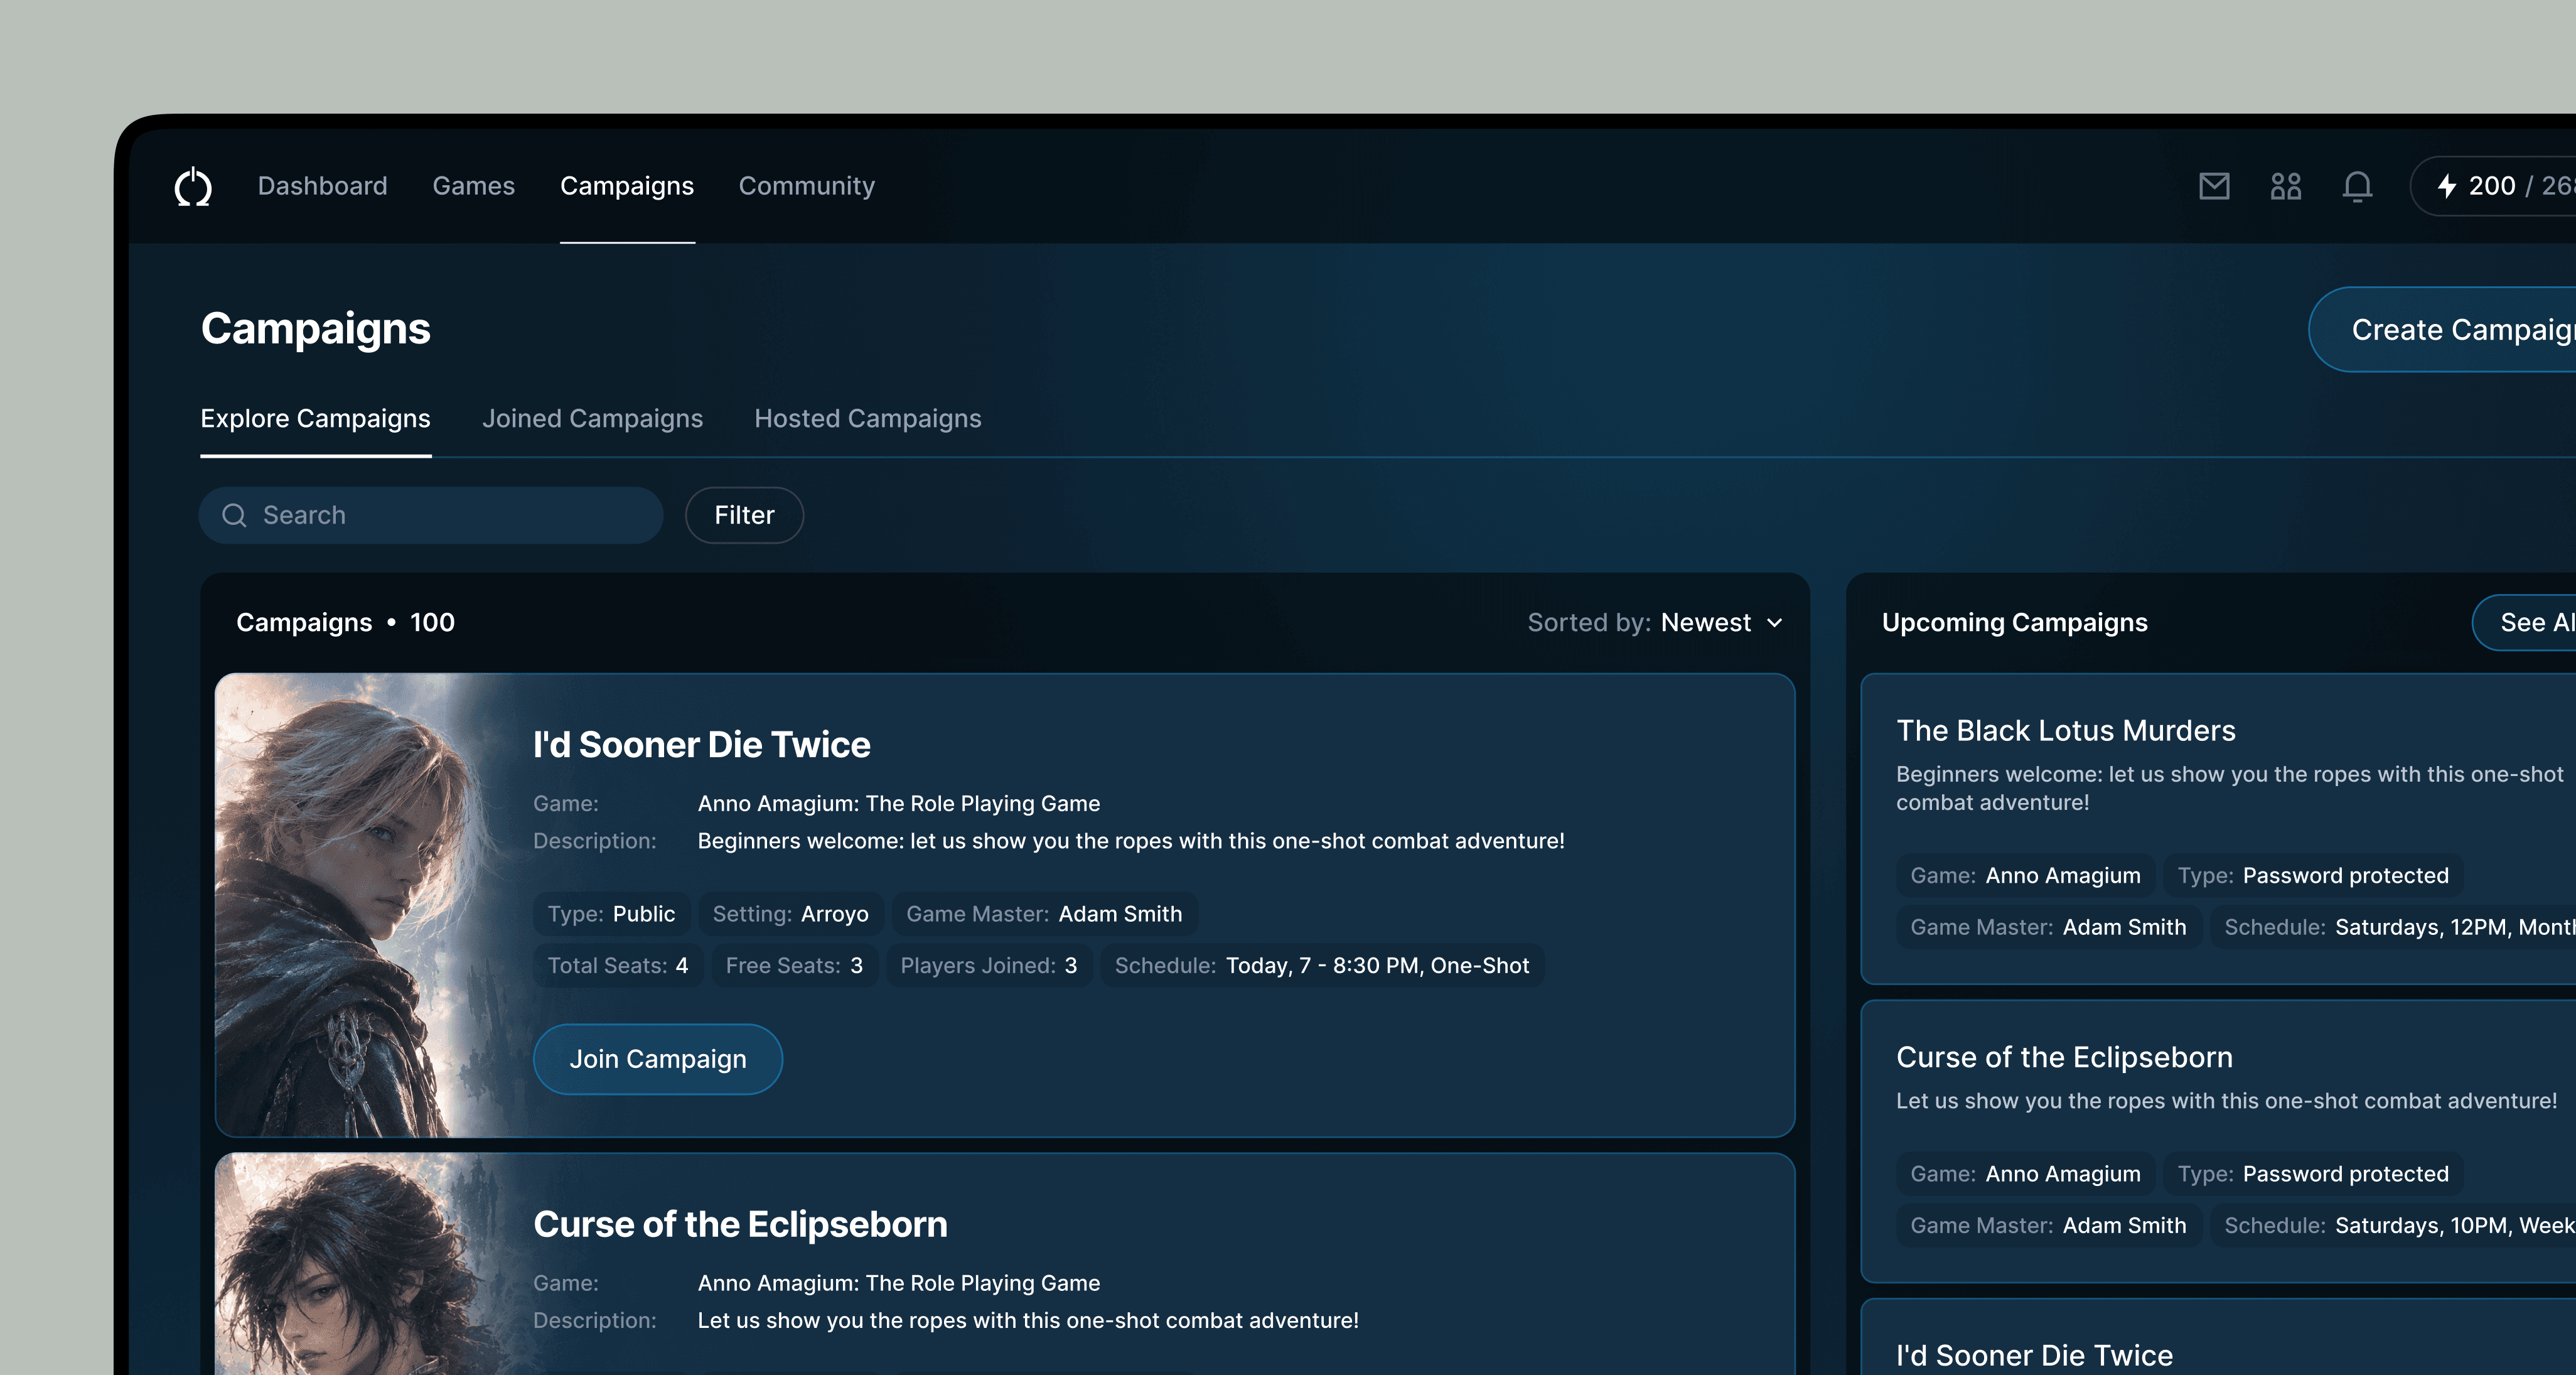The width and height of the screenshot is (2576, 1375).
Task: Open the I'd Sooner Die Twice title in list
Action: (701, 745)
